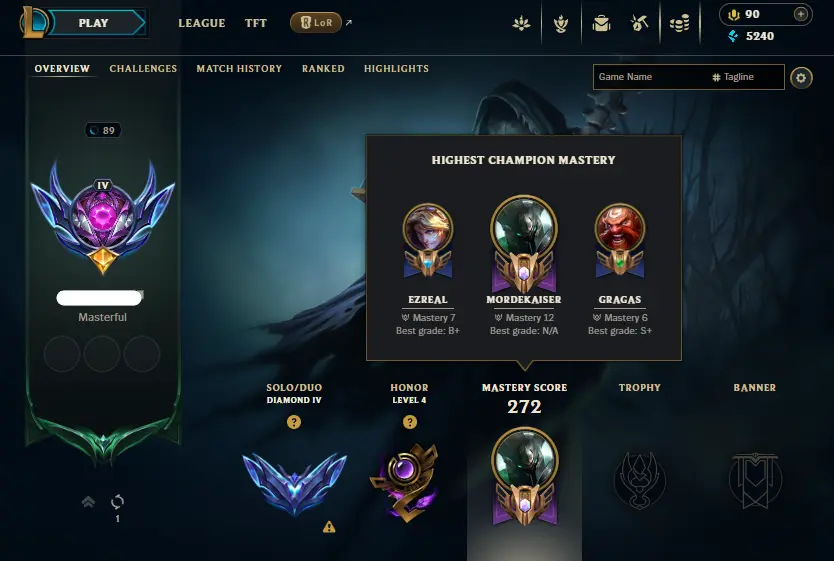Click the Honor question mark icon
This screenshot has height=561, width=834.
(x=410, y=422)
